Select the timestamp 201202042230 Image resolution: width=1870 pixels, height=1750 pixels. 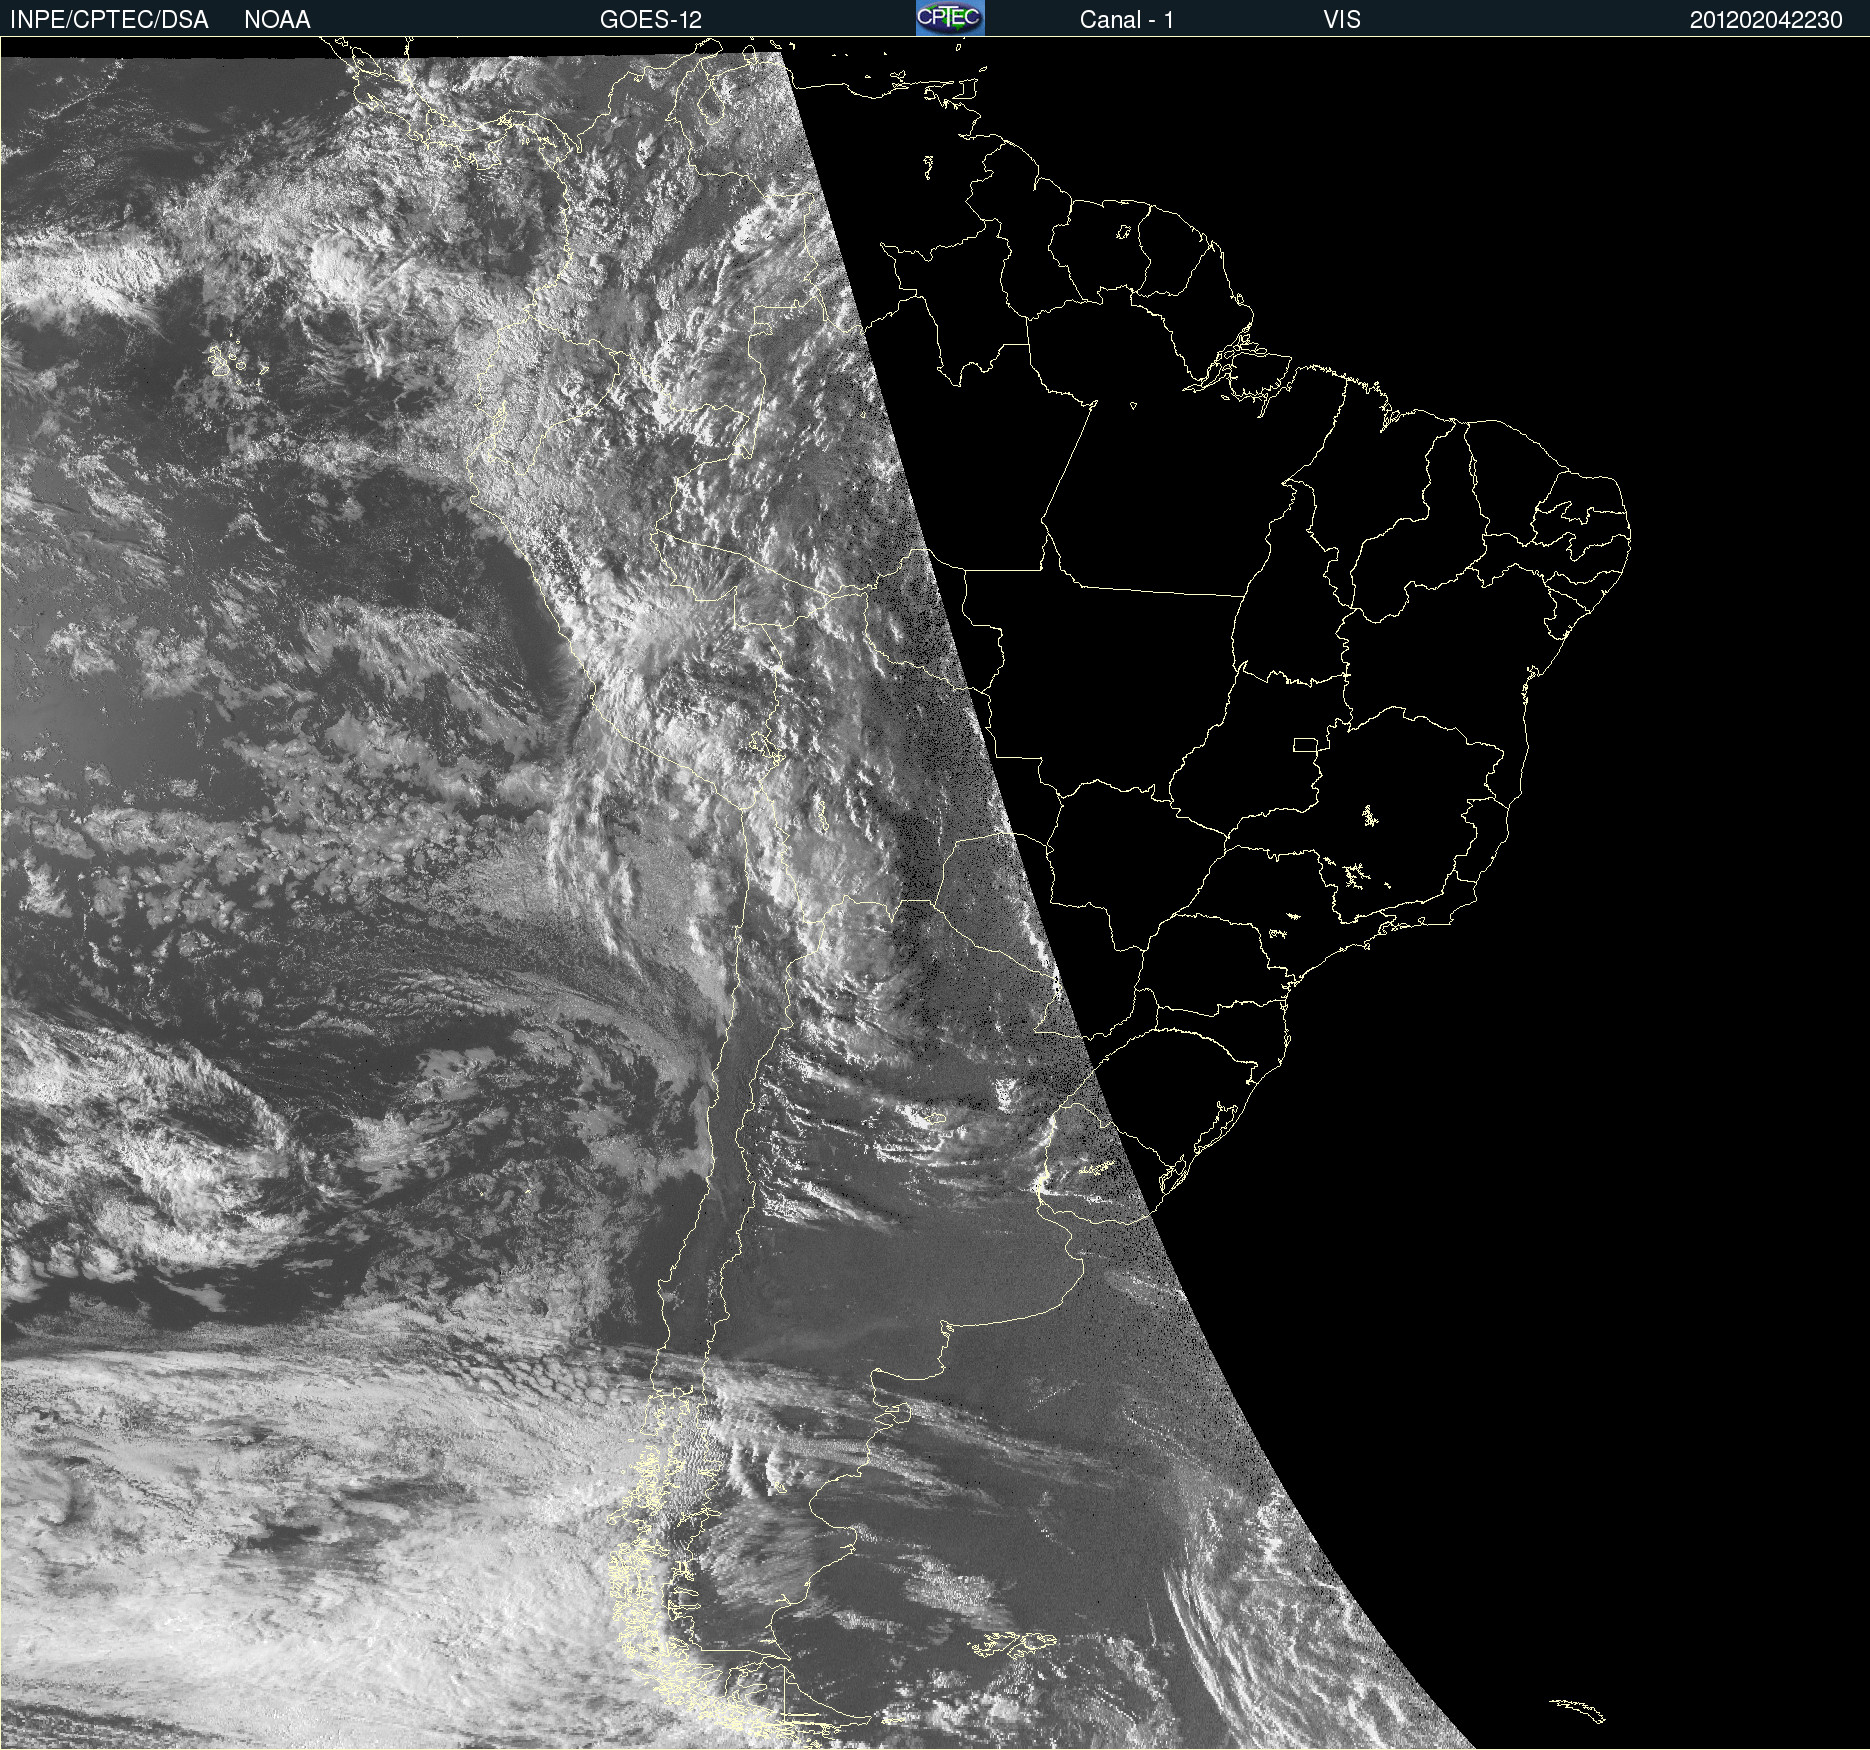[x=1766, y=20]
